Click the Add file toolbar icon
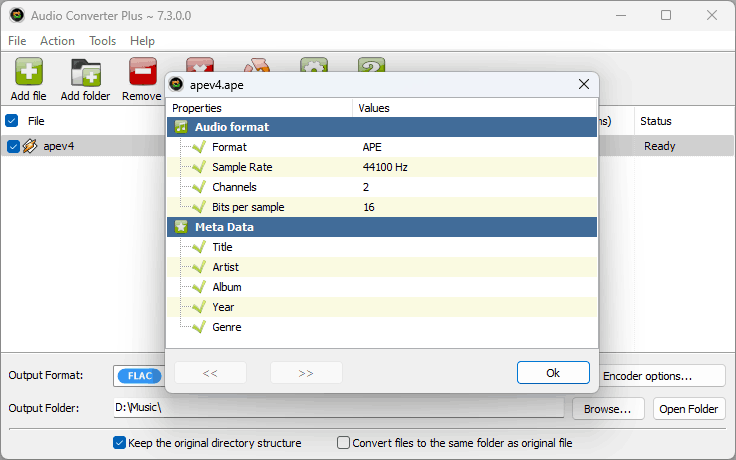Viewport: 736px width, 460px height. pos(29,71)
